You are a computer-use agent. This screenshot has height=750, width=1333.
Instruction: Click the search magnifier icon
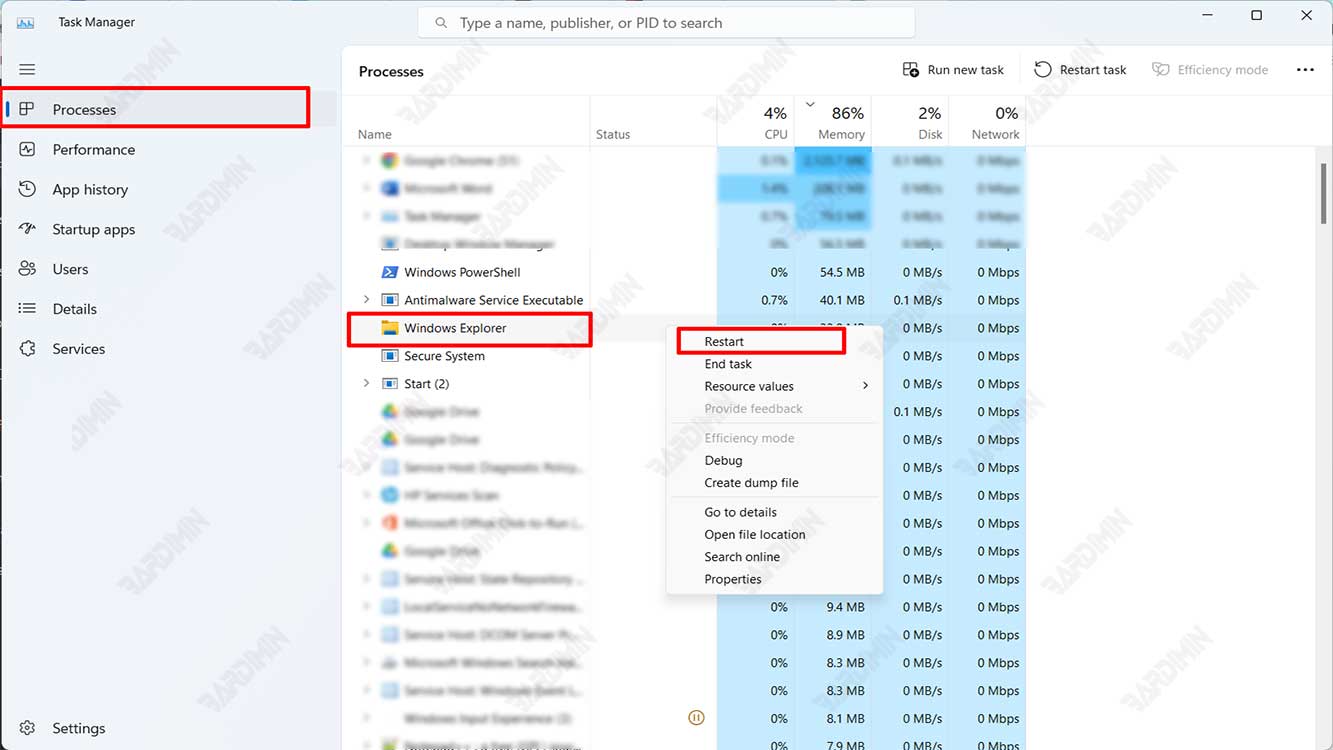point(441,22)
